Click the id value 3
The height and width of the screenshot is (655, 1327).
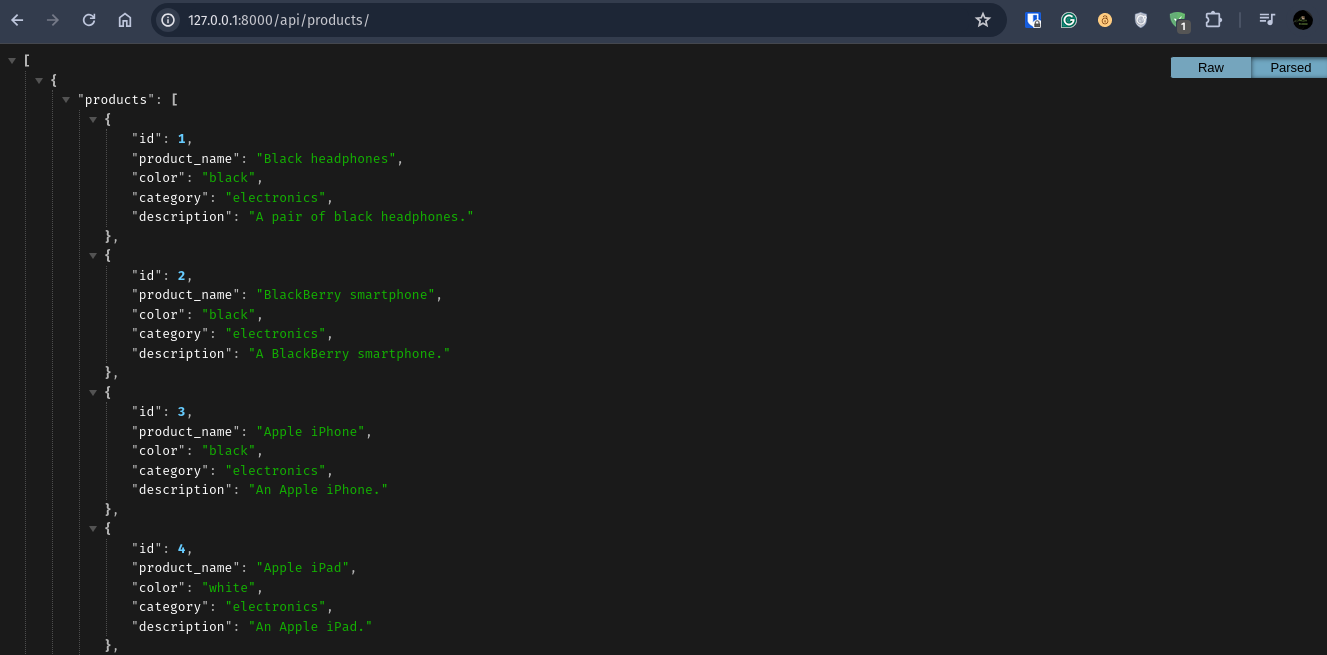tap(182, 412)
